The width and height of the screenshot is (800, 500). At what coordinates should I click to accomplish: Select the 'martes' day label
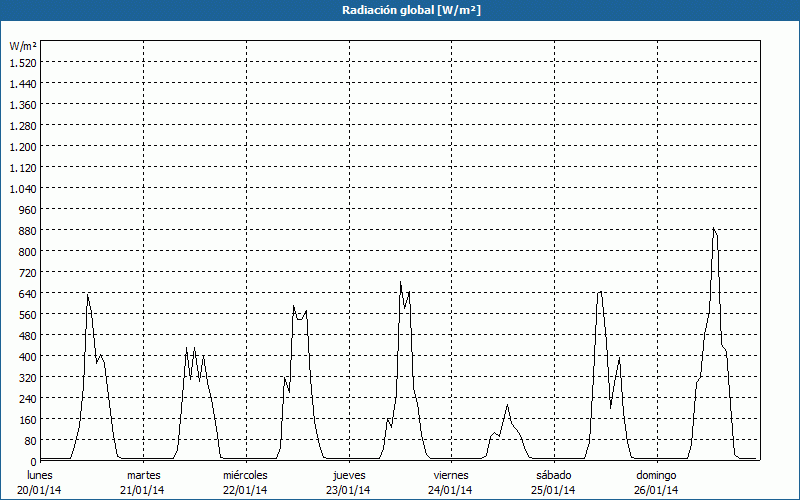(143, 475)
